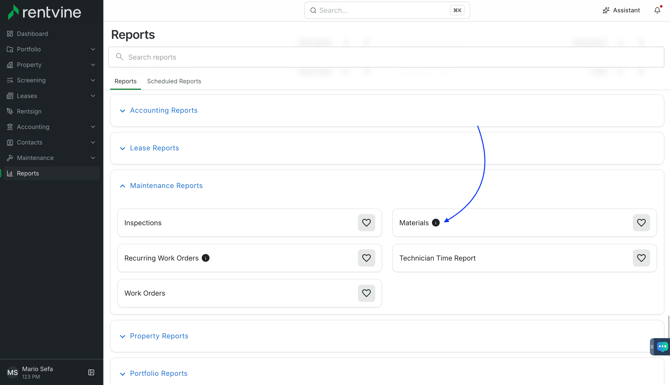Open the Inspections report

[x=143, y=223]
